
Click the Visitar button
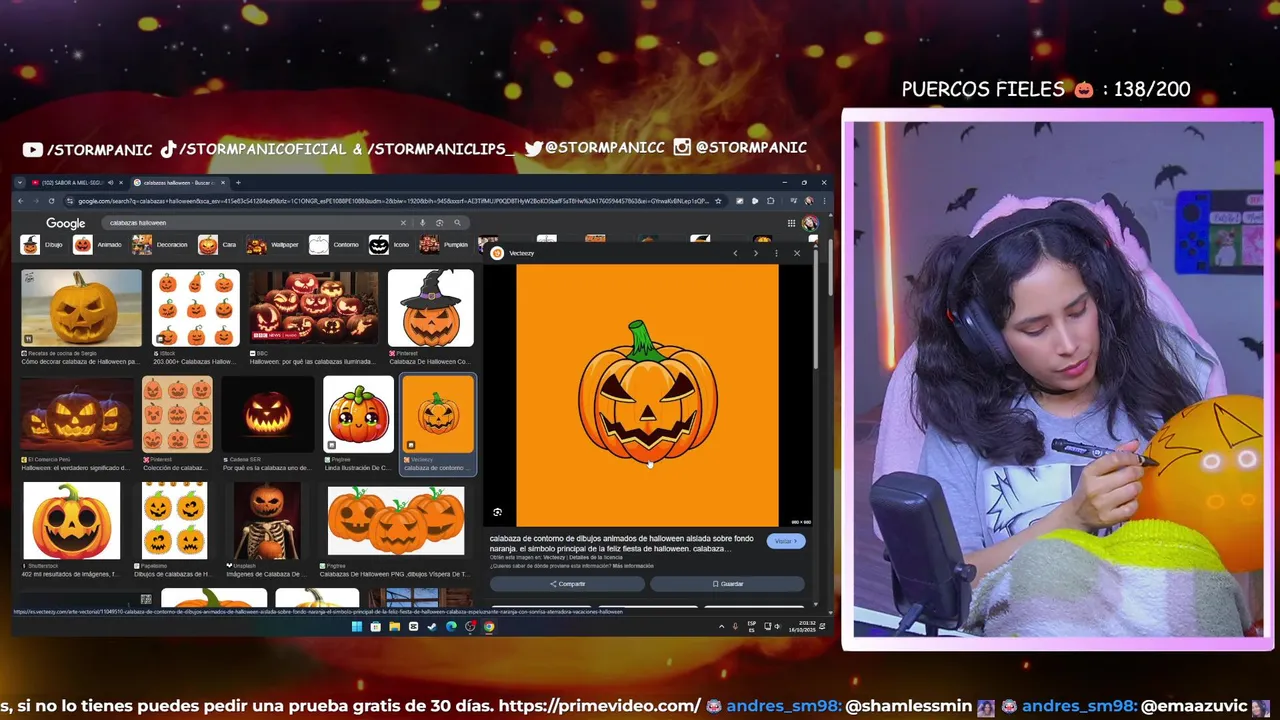(785, 541)
